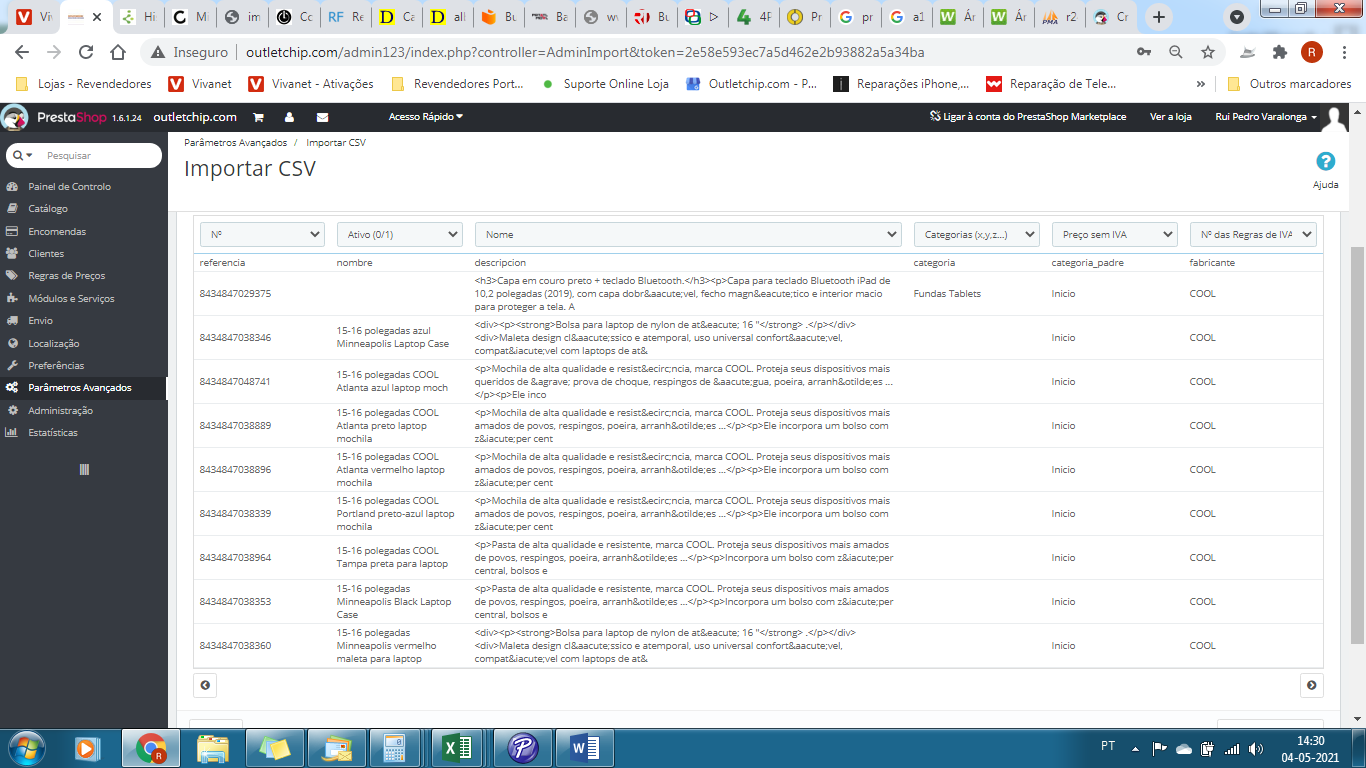Click Parâmetros Avançados breadcrumb link
1366x768 pixels.
click(235, 143)
